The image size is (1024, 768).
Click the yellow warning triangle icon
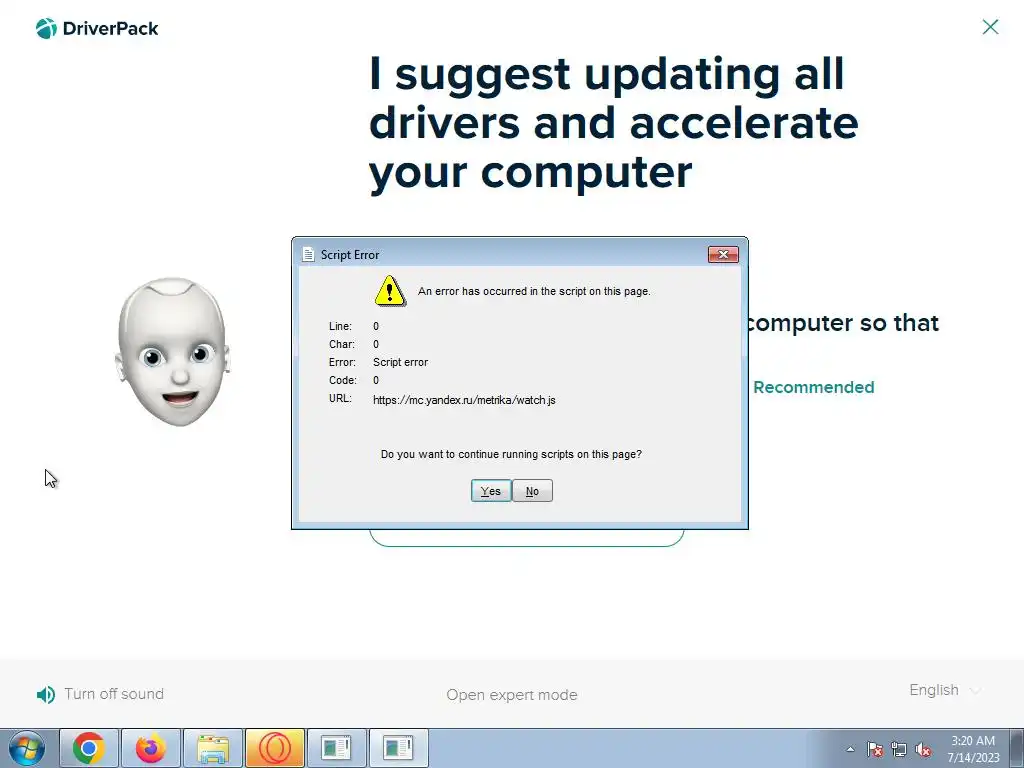(390, 291)
